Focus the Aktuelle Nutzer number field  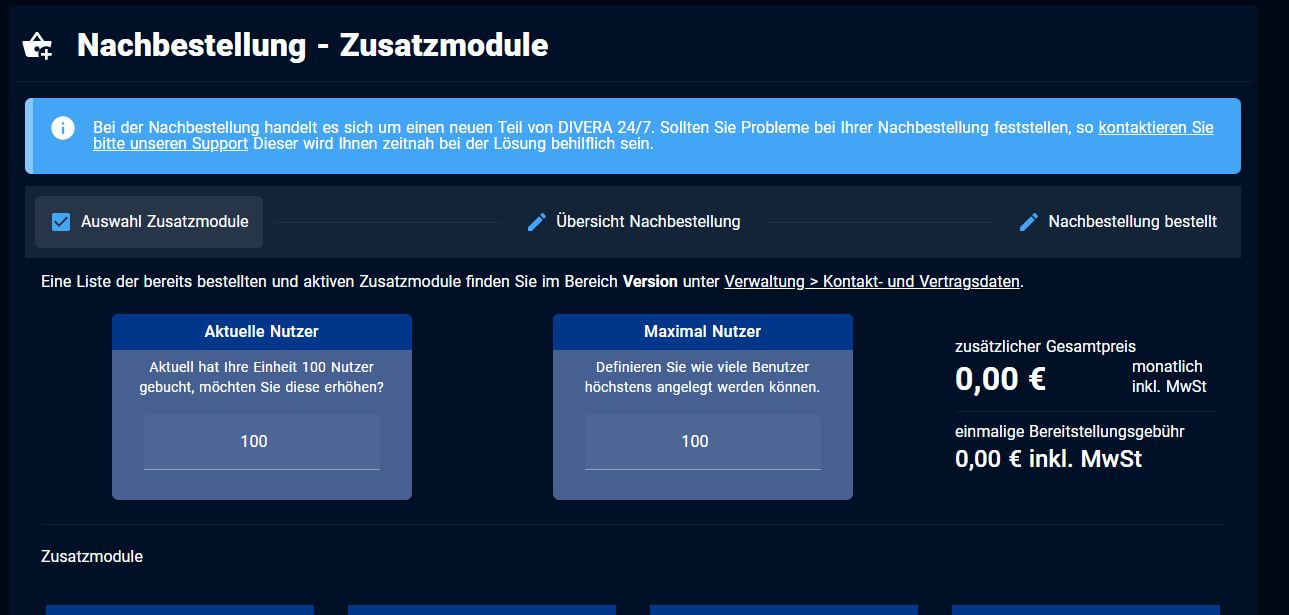(x=261, y=442)
